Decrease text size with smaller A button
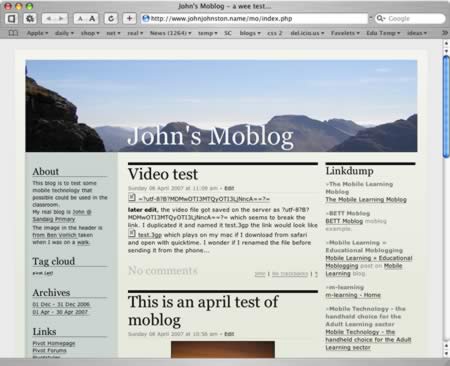Viewport: 450px width, 366px height. tap(80, 19)
